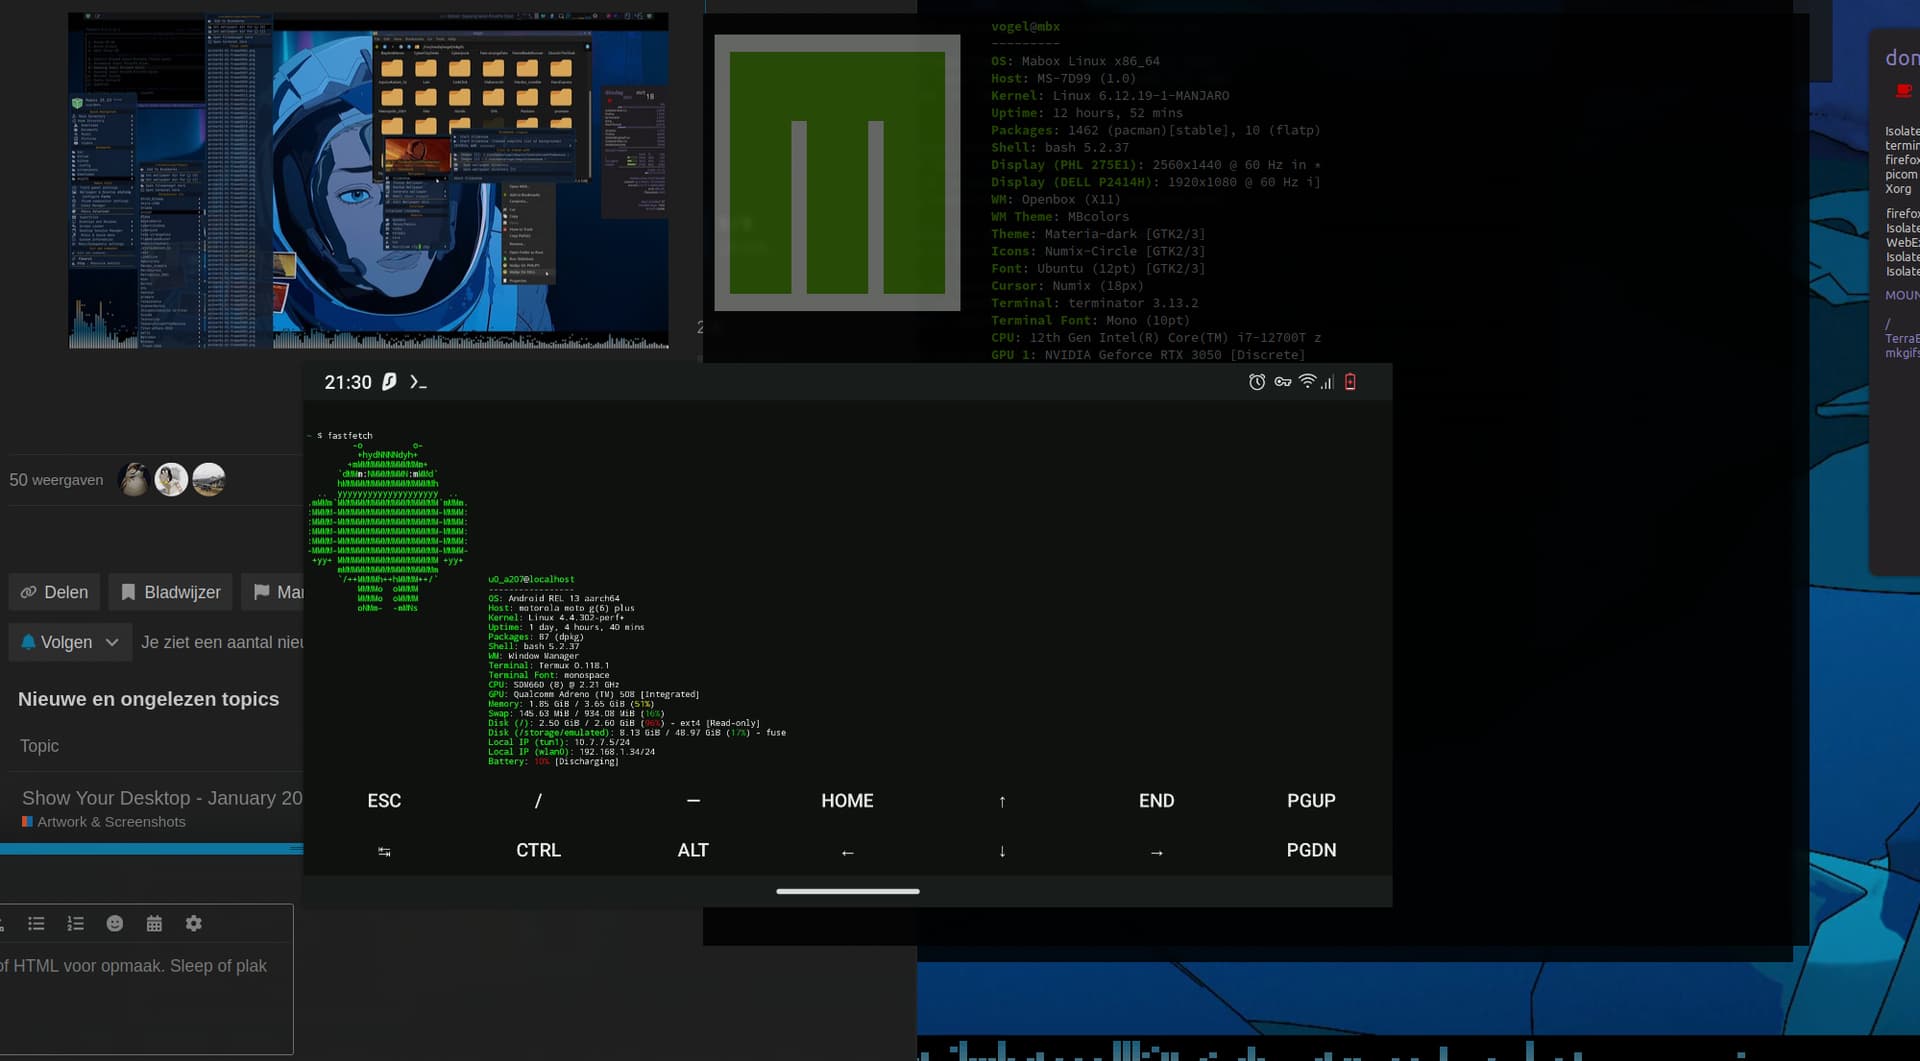The image size is (1920, 1061).
Task: Click the bulleted list icon in editor toolbar
Action: (x=36, y=924)
